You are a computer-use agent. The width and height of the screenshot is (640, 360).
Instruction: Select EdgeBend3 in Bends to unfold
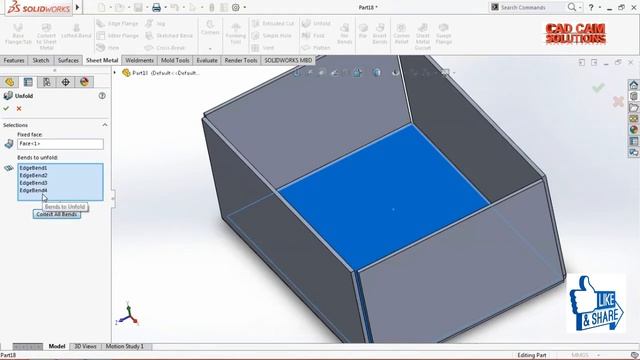[x=33, y=183]
